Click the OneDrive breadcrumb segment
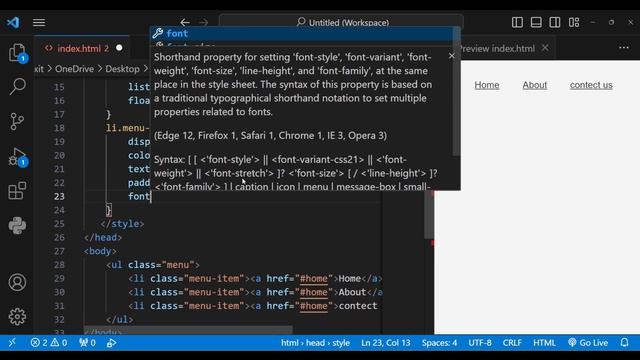Viewport: 640px width, 360px height. [74, 69]
